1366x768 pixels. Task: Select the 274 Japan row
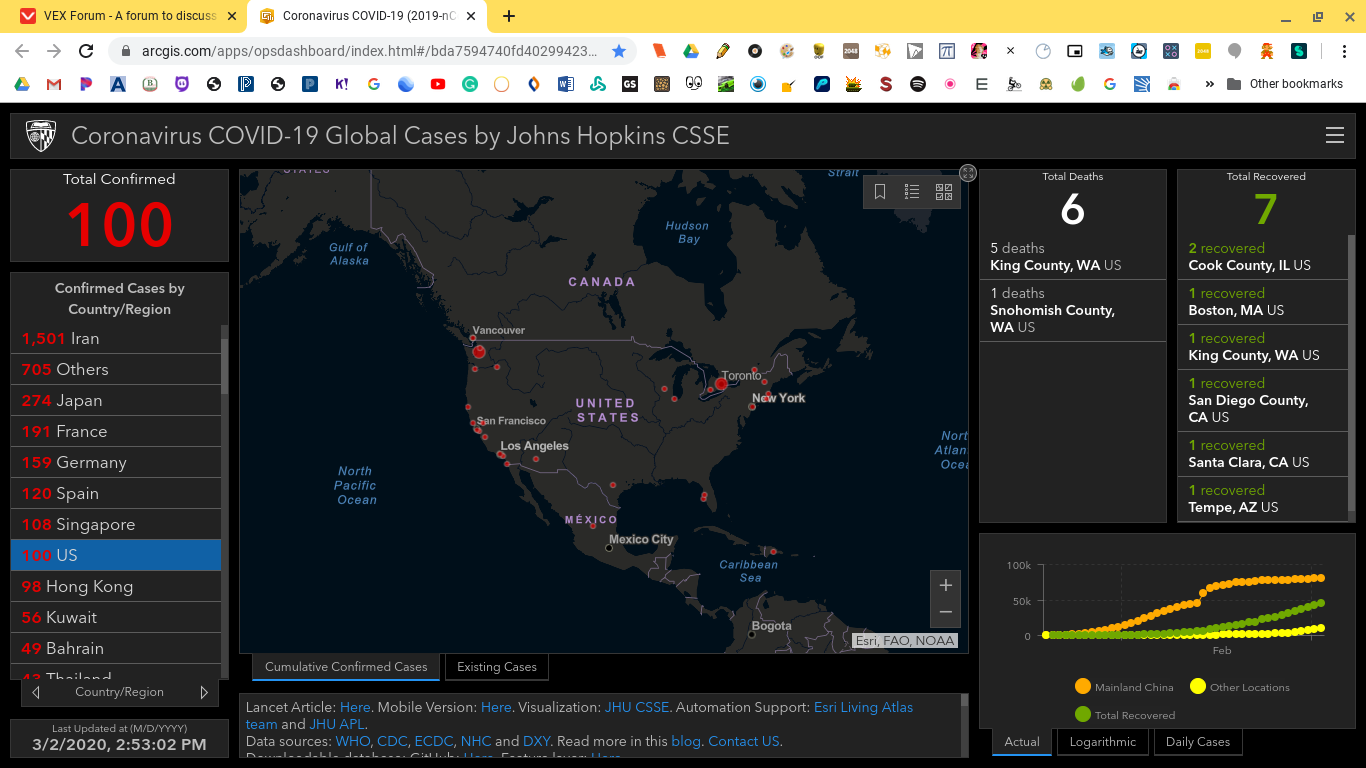(x=116, y=400)
